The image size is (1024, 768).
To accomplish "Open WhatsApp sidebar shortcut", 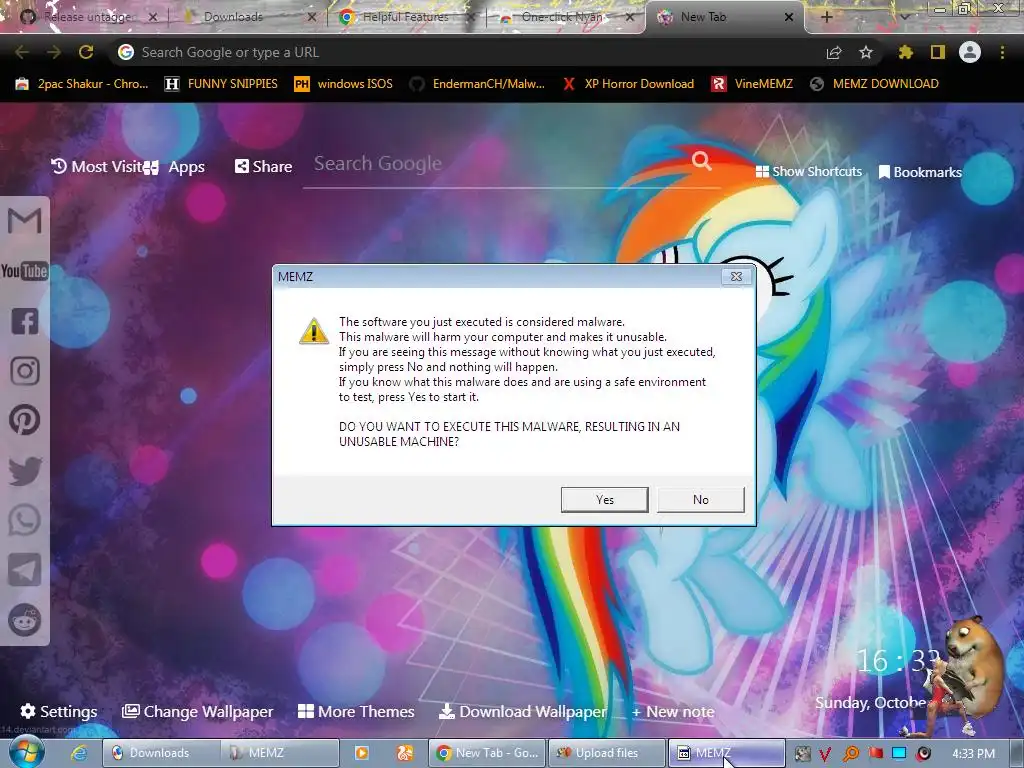I will tap(25, 520).
